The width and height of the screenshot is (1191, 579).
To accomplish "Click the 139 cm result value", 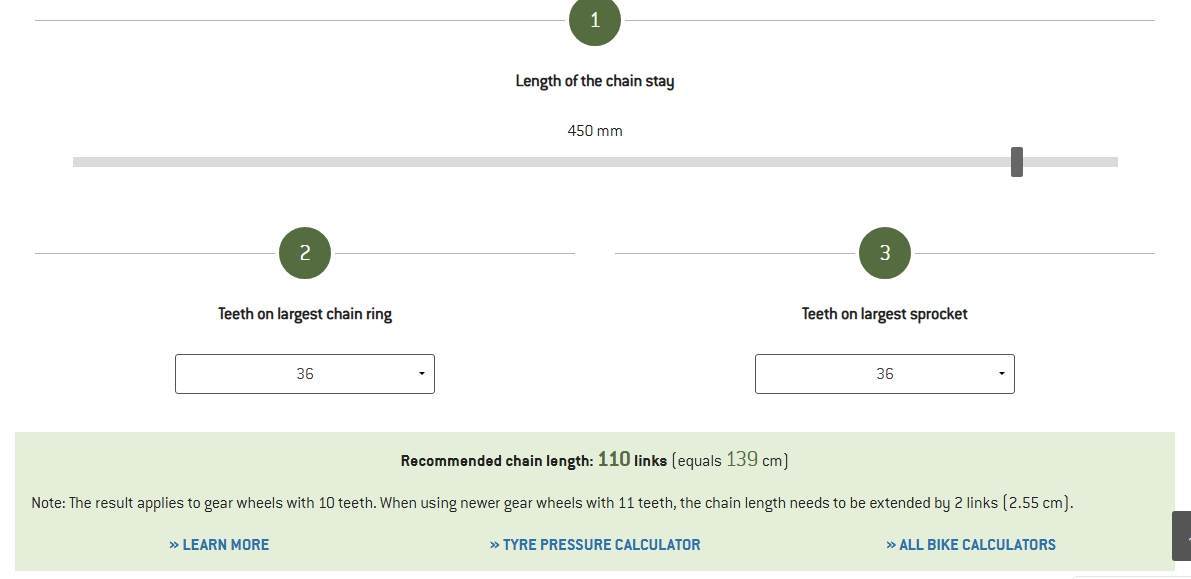I will (x=756, y=460).
